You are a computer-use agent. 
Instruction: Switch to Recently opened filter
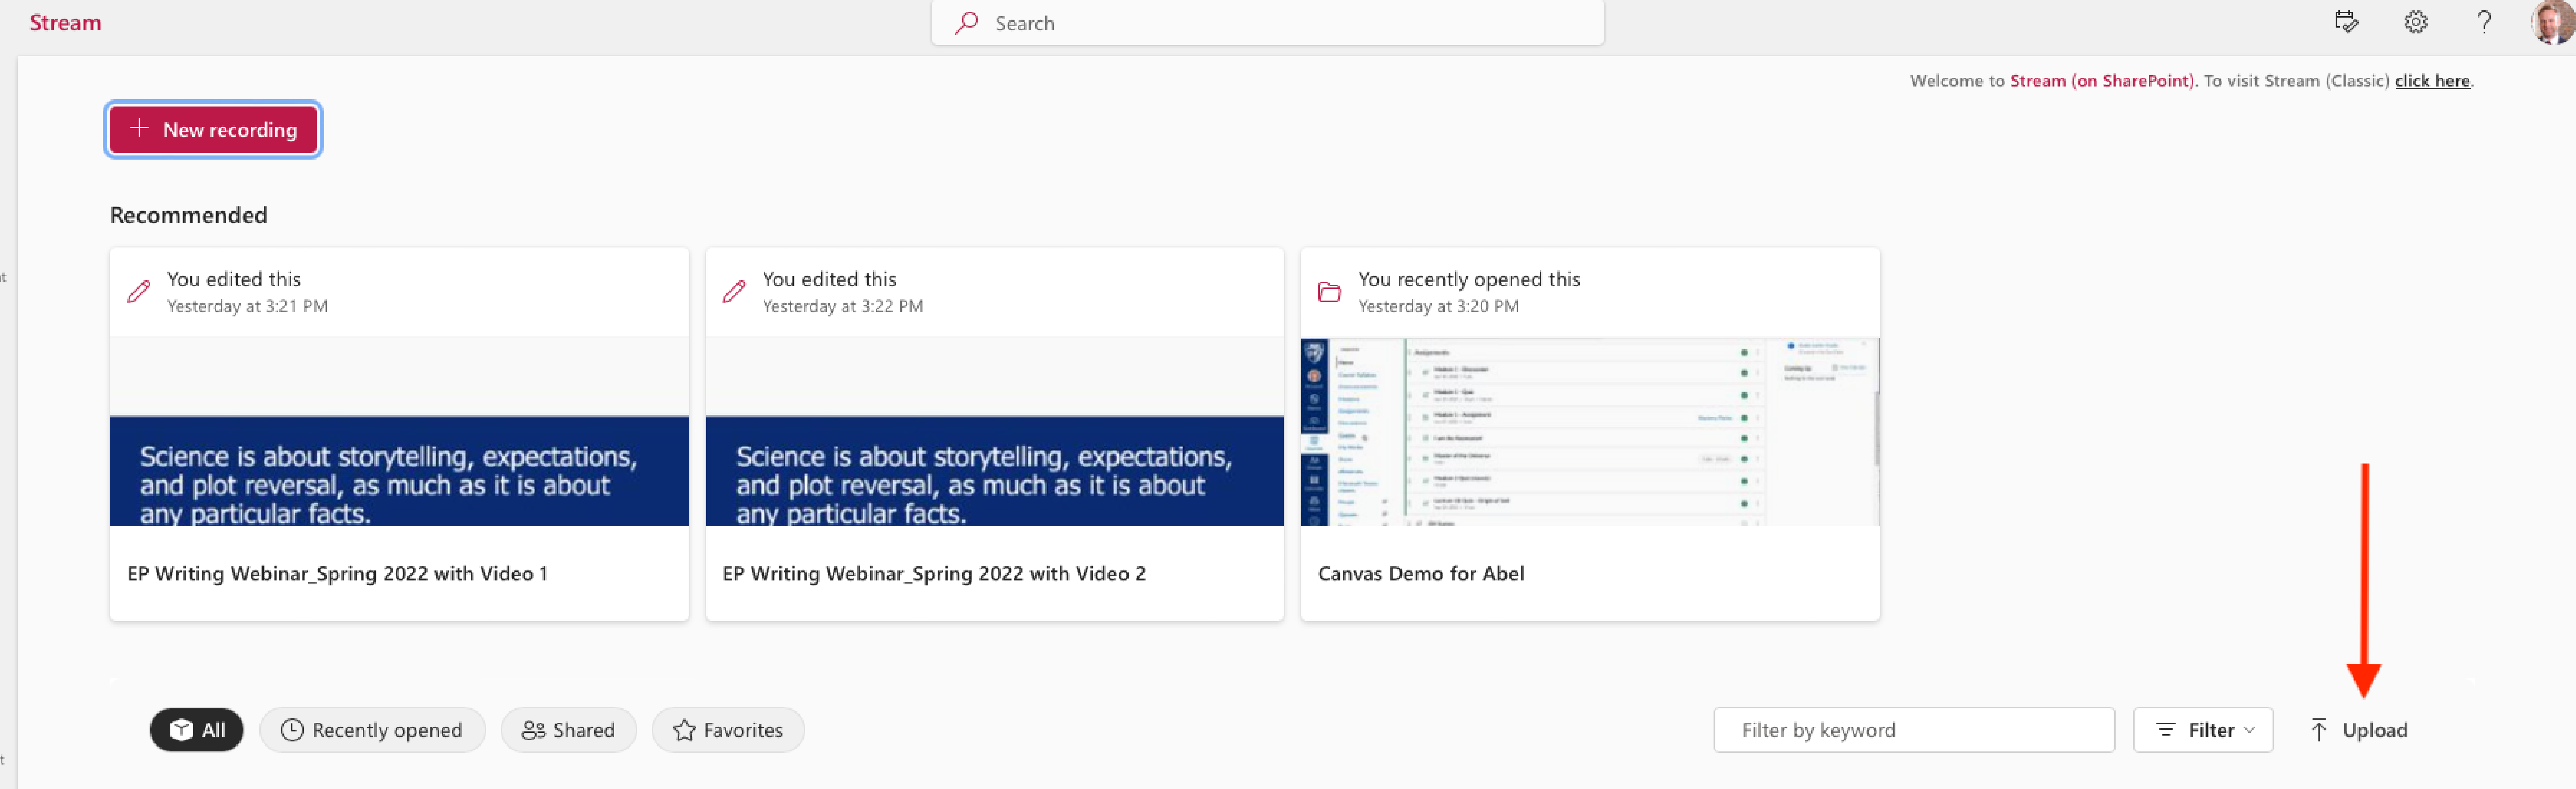pyautogui.click(x=372, y=730)
